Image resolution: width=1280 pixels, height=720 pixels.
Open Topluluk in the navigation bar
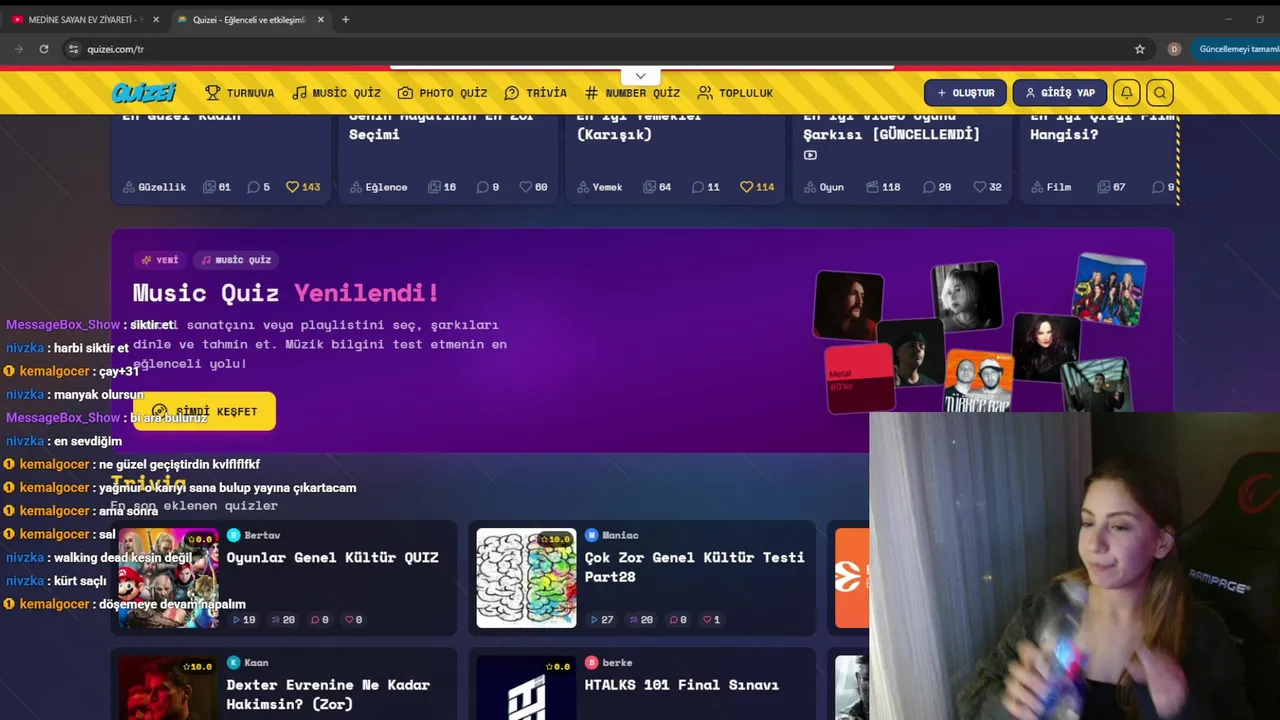coord(735,93)
